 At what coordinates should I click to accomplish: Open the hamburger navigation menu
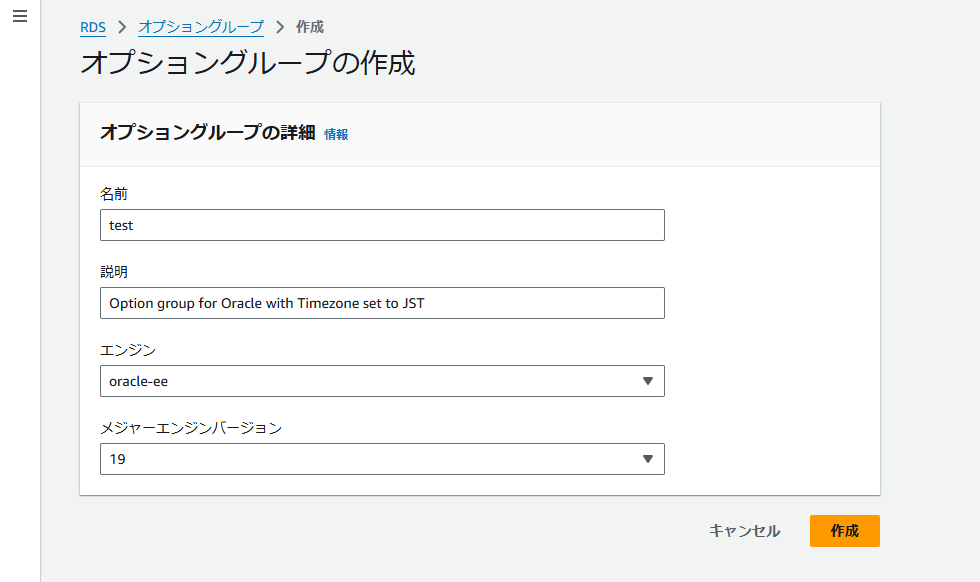(x=19, y=18)
